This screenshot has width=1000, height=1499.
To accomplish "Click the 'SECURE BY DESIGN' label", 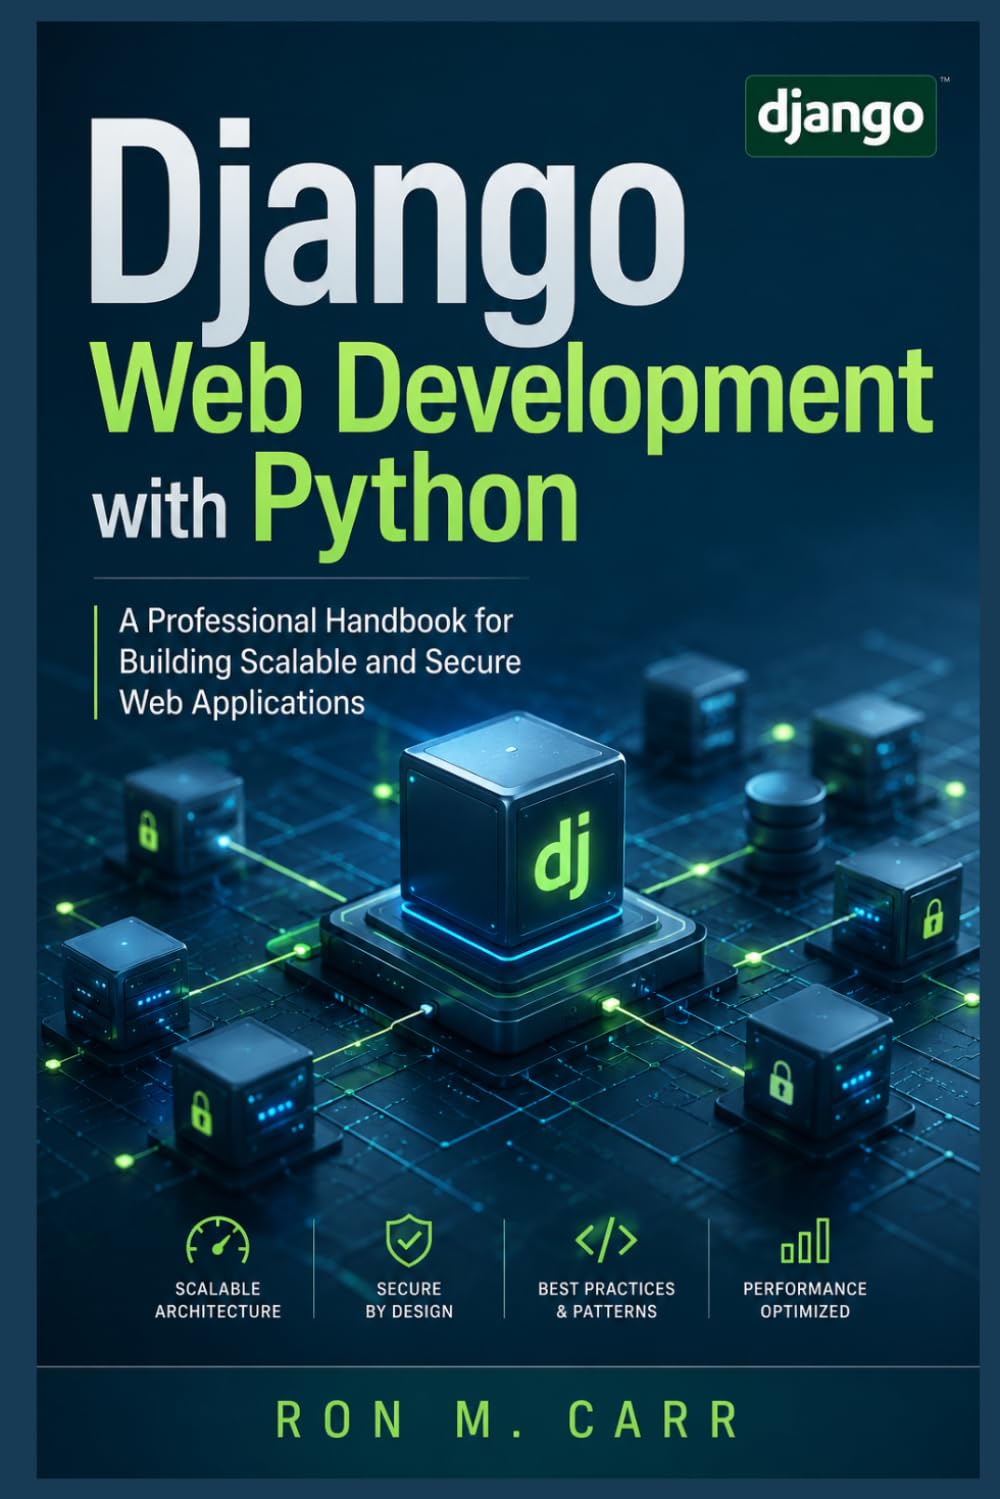I will click(x=409, y=1300).
